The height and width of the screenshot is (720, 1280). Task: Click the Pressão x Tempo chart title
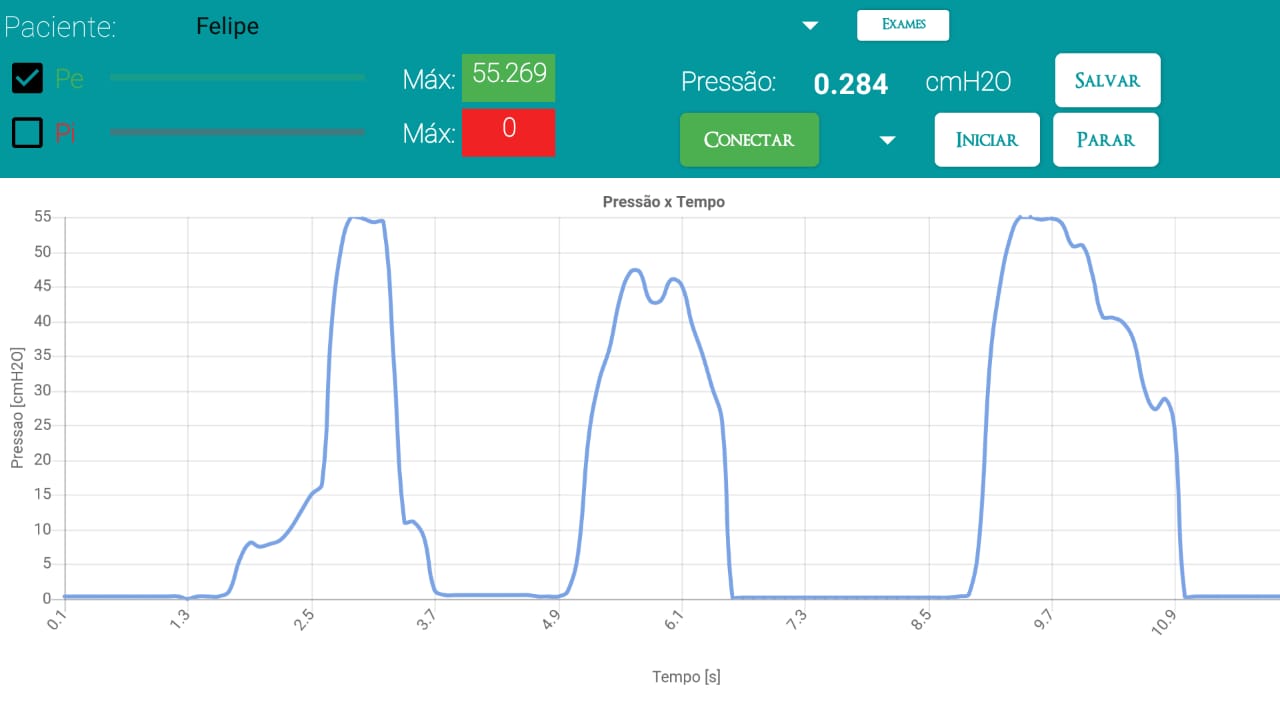click(x=663, y=202)
